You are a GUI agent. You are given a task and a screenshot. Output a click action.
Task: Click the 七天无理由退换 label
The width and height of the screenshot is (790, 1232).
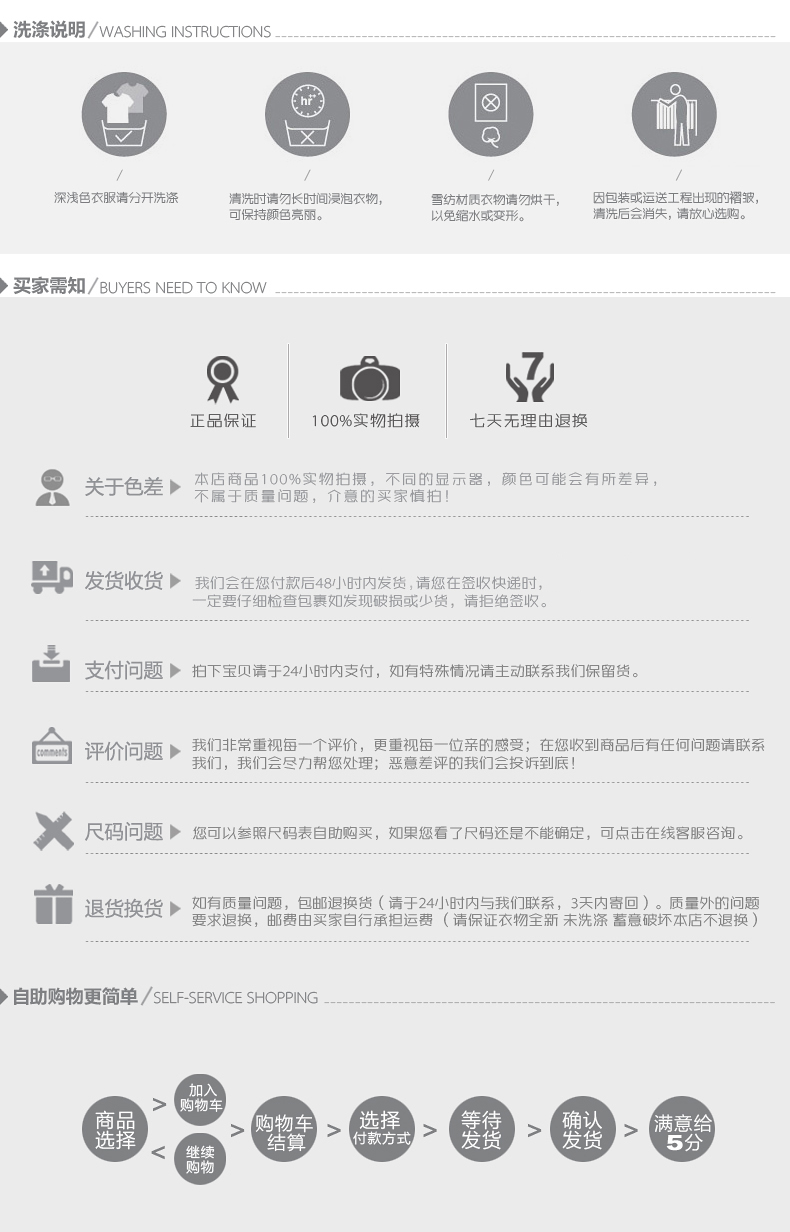click(529, 421)
